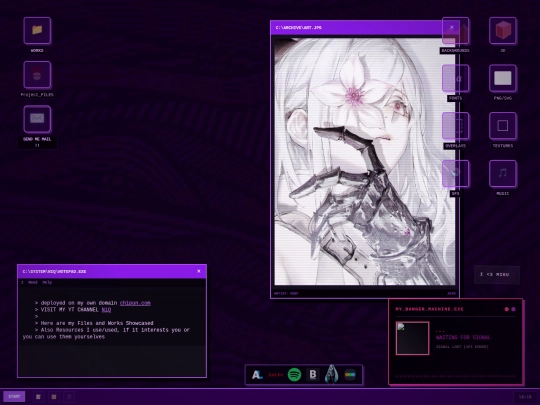Click the START button on the taskbar
Viewport: 540px width, 405px height.
(14, 397)
